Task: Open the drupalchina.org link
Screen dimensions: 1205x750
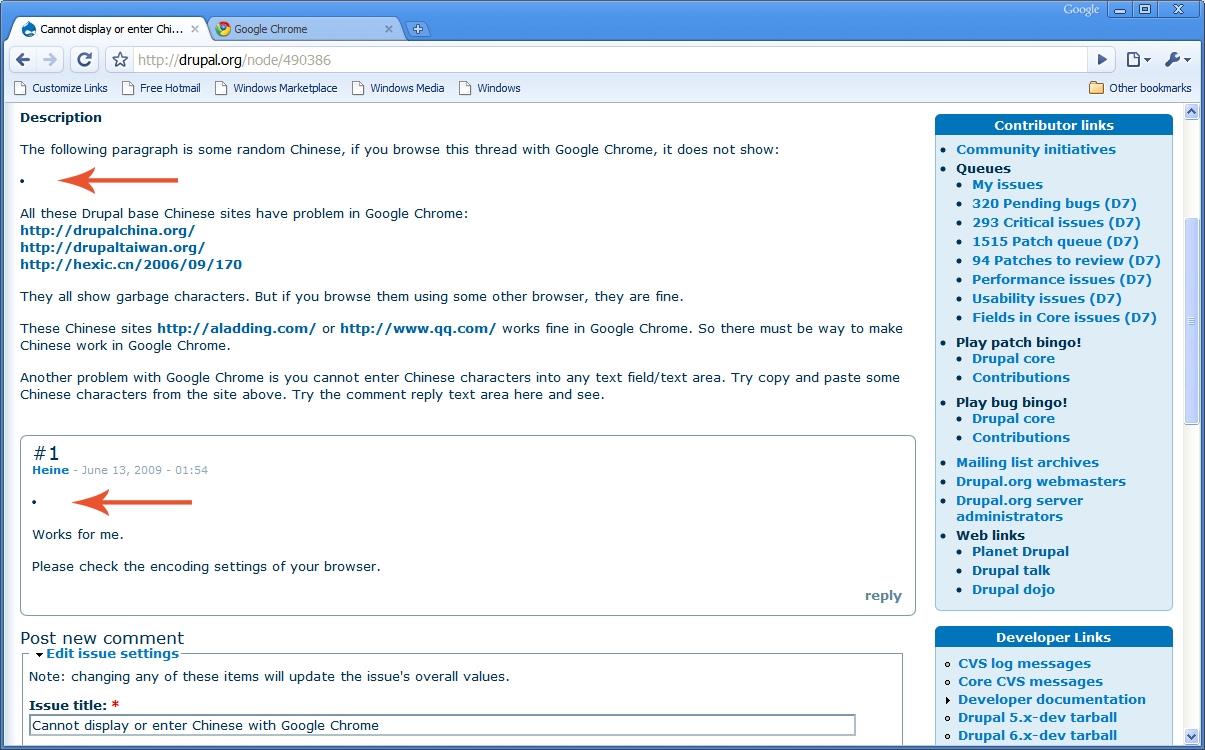Action: (107, 230)
